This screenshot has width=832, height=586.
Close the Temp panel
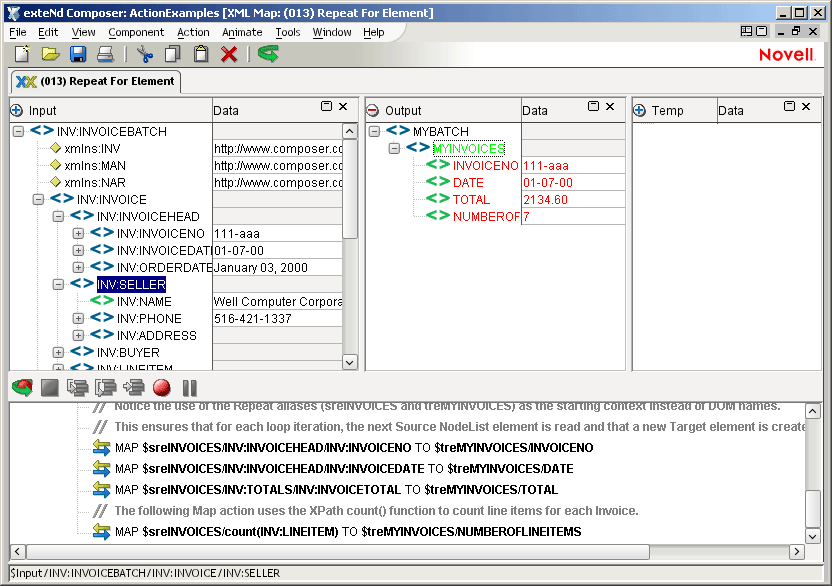[x=806, y=106]
